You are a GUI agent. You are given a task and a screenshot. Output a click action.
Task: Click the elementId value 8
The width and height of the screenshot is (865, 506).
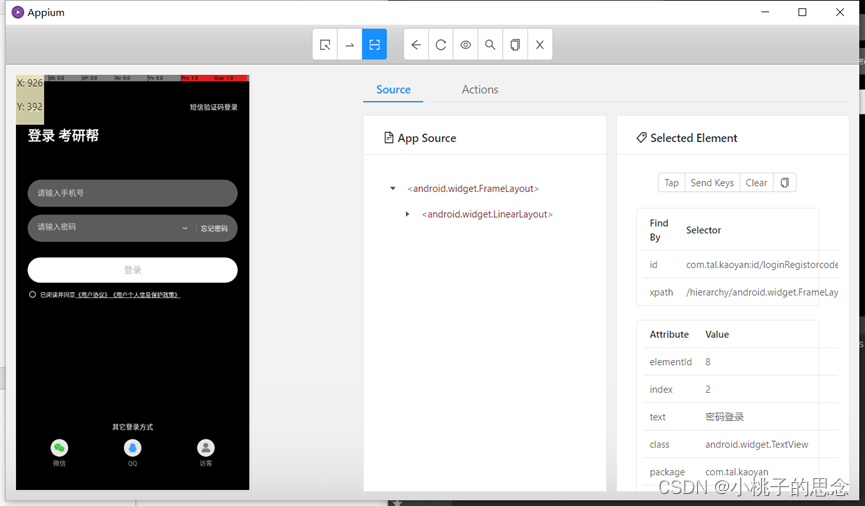[x=708, y=362]
